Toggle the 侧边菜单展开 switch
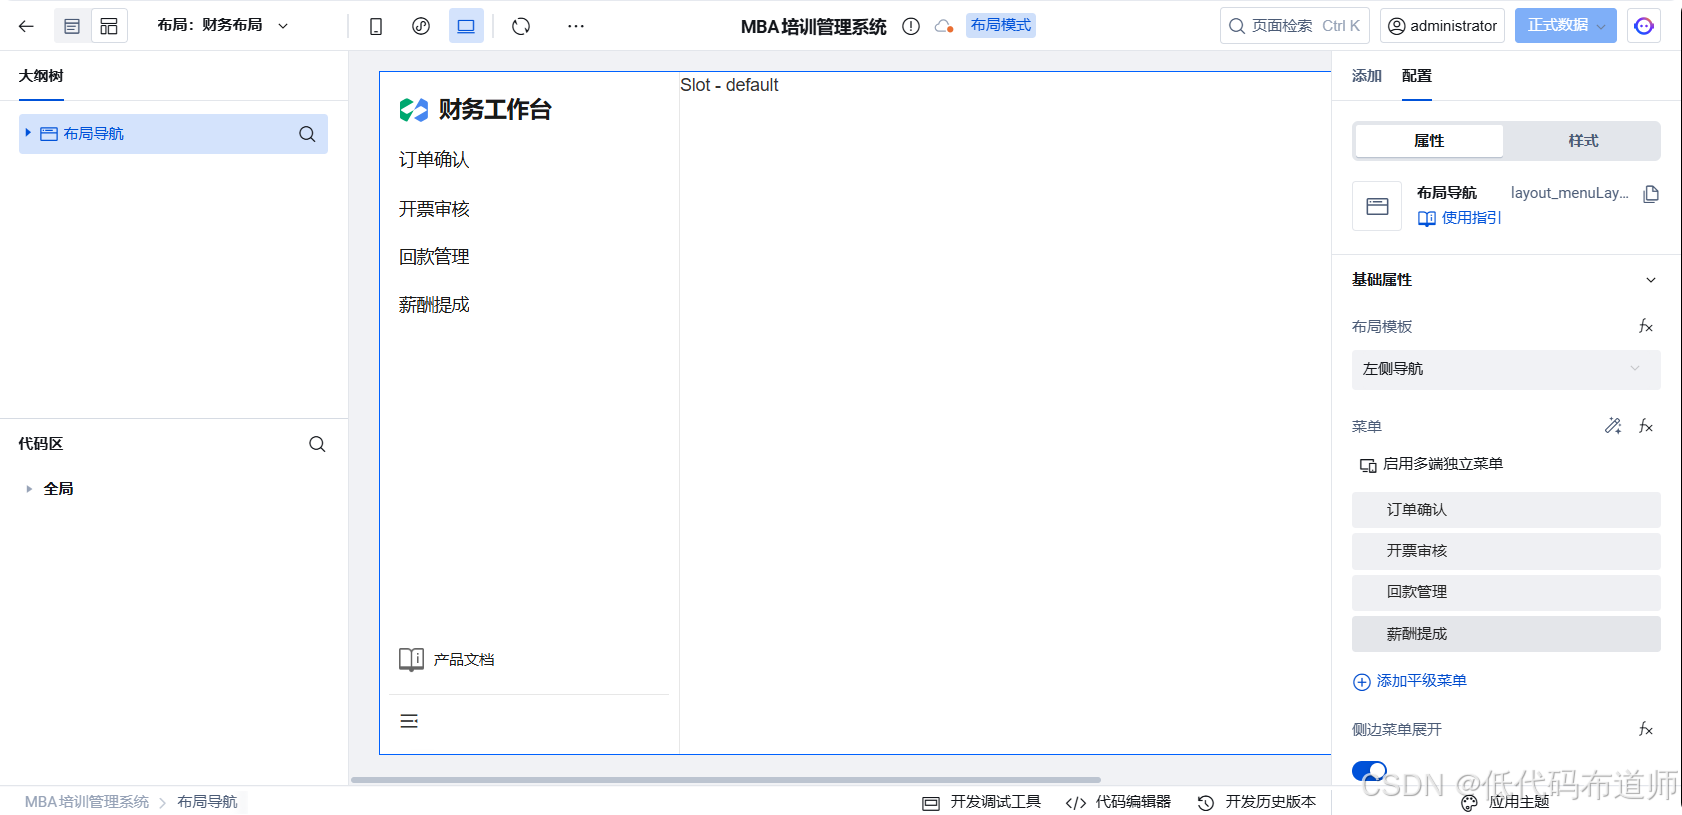 (1370, 771)
